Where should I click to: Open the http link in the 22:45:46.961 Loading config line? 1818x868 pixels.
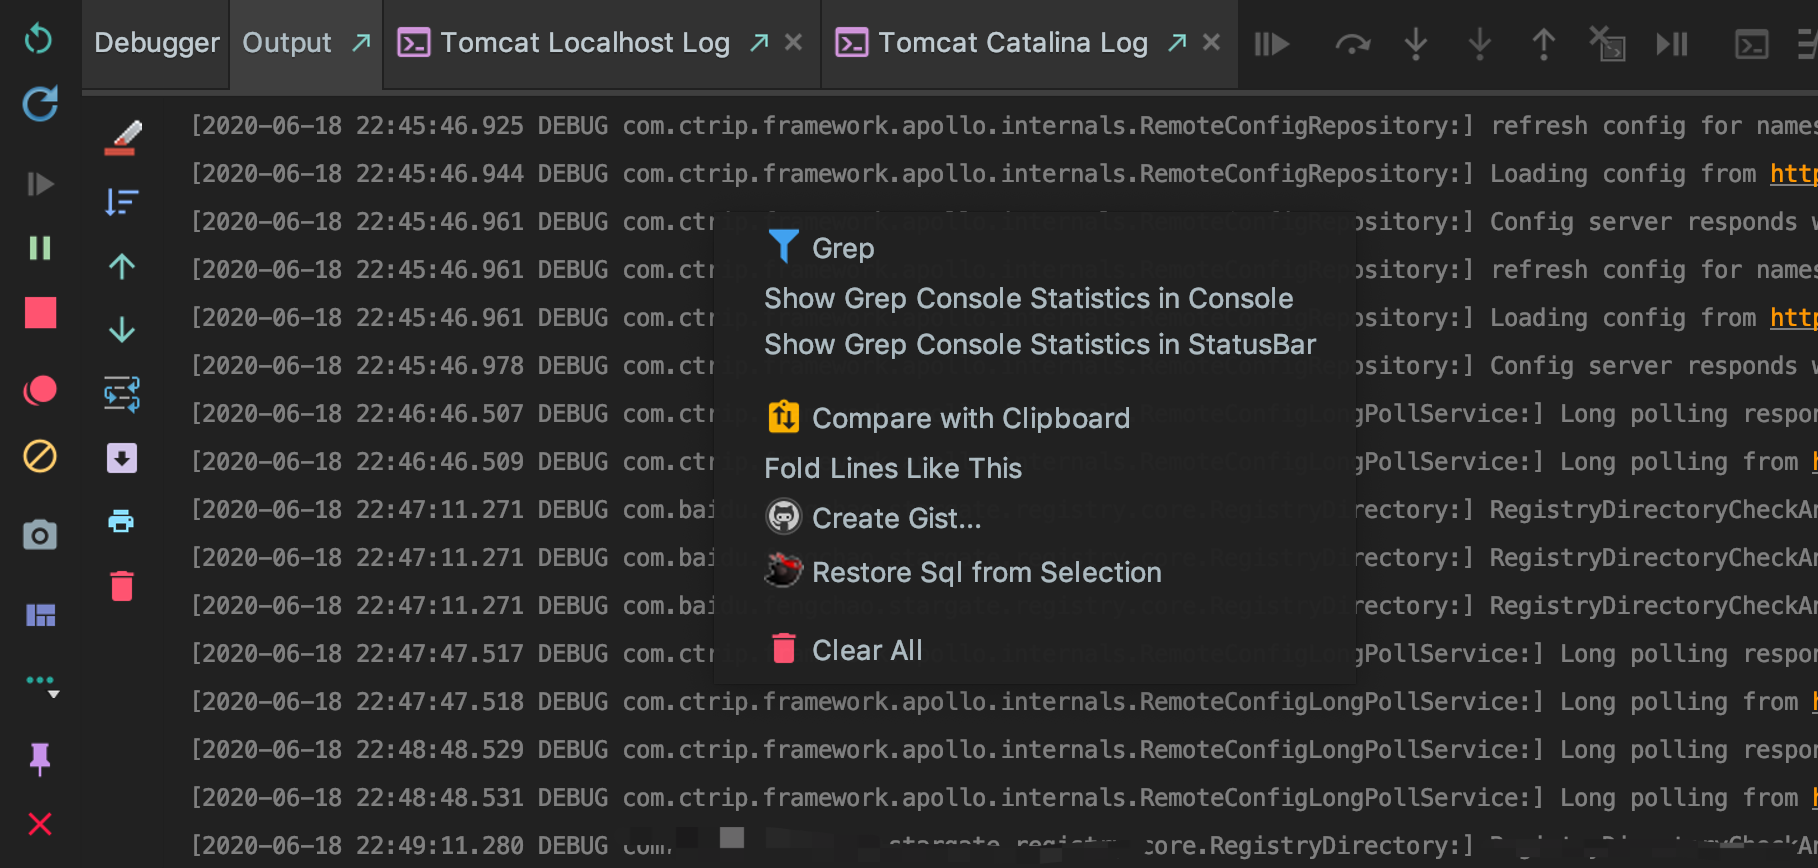pyautogui.click(x=1794, y=318)
